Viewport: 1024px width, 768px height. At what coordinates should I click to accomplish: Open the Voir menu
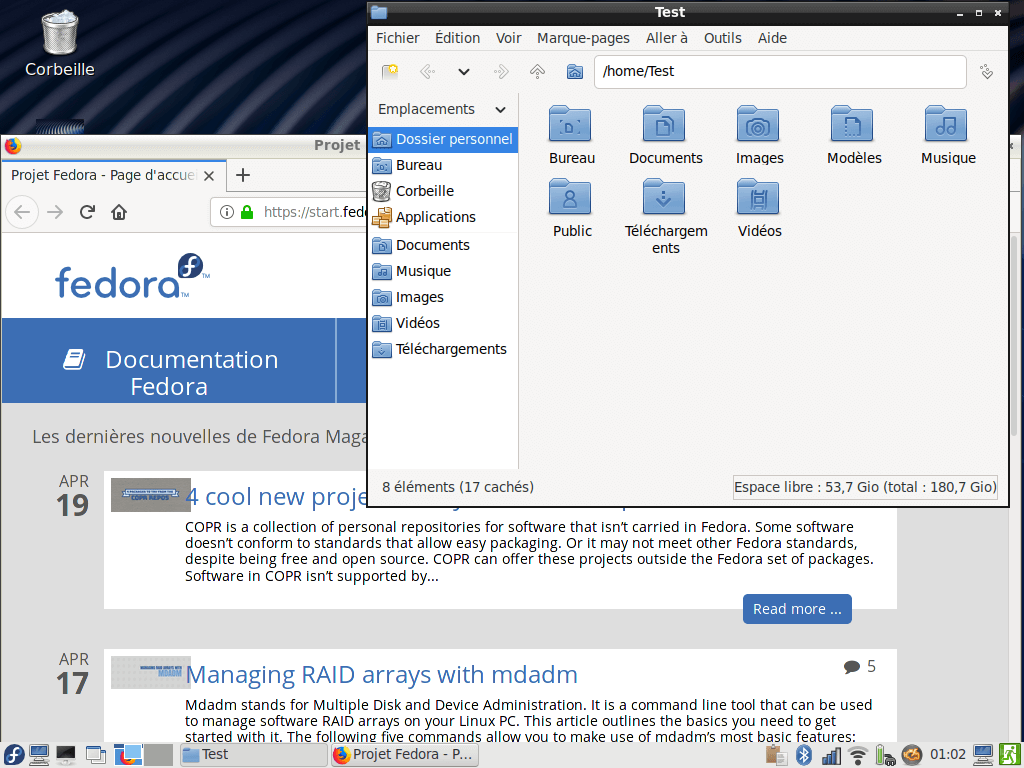509,38
